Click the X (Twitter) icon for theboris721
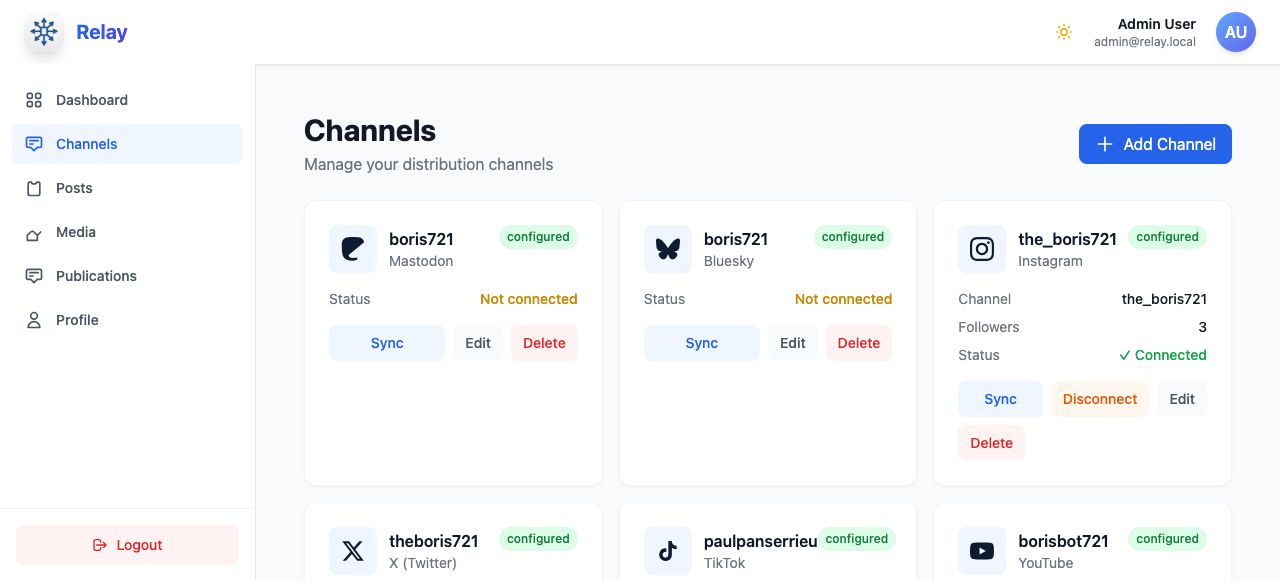 click(353, 551)
